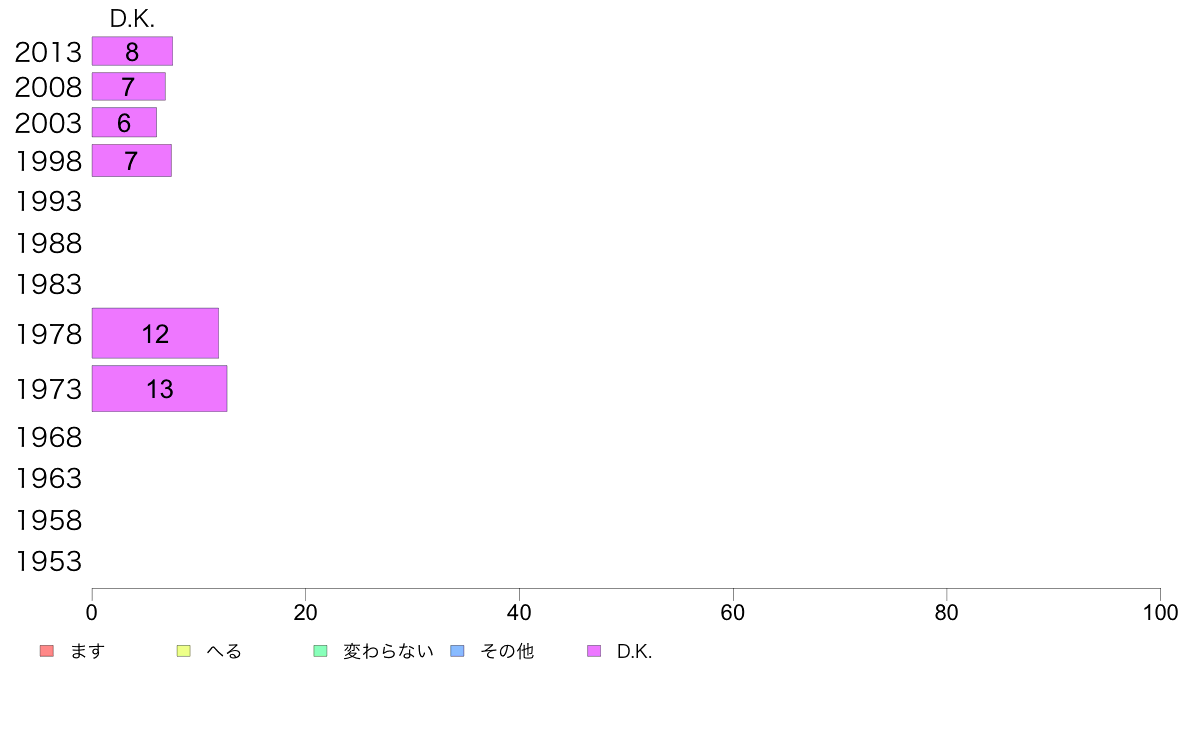Select the 1998 bar showing 7

click(x=132, y=161)
